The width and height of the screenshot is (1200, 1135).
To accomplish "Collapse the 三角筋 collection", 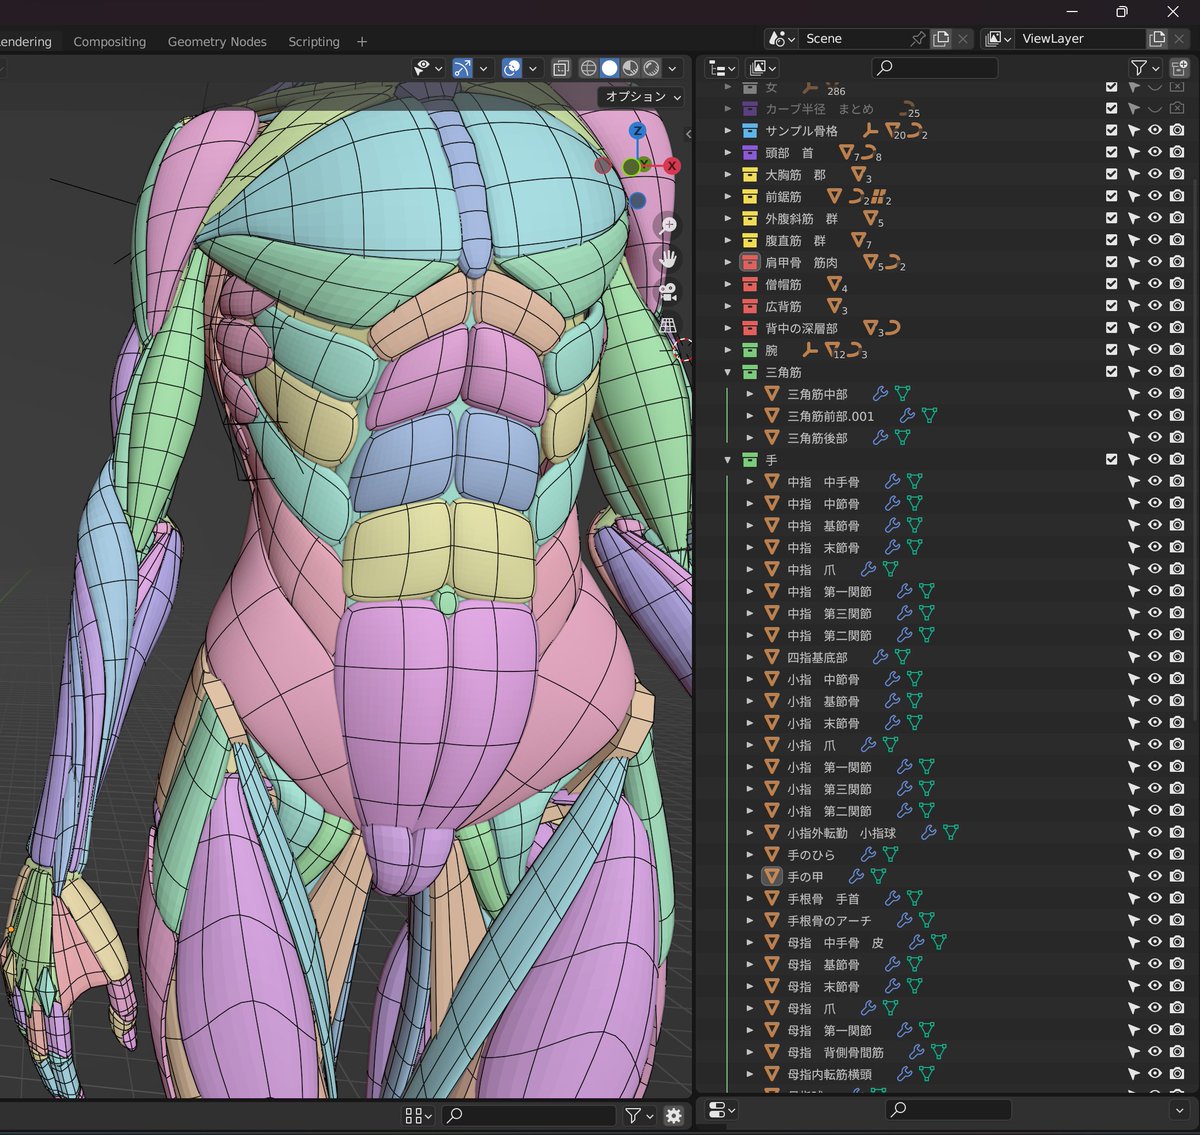I will coord(728,372).
